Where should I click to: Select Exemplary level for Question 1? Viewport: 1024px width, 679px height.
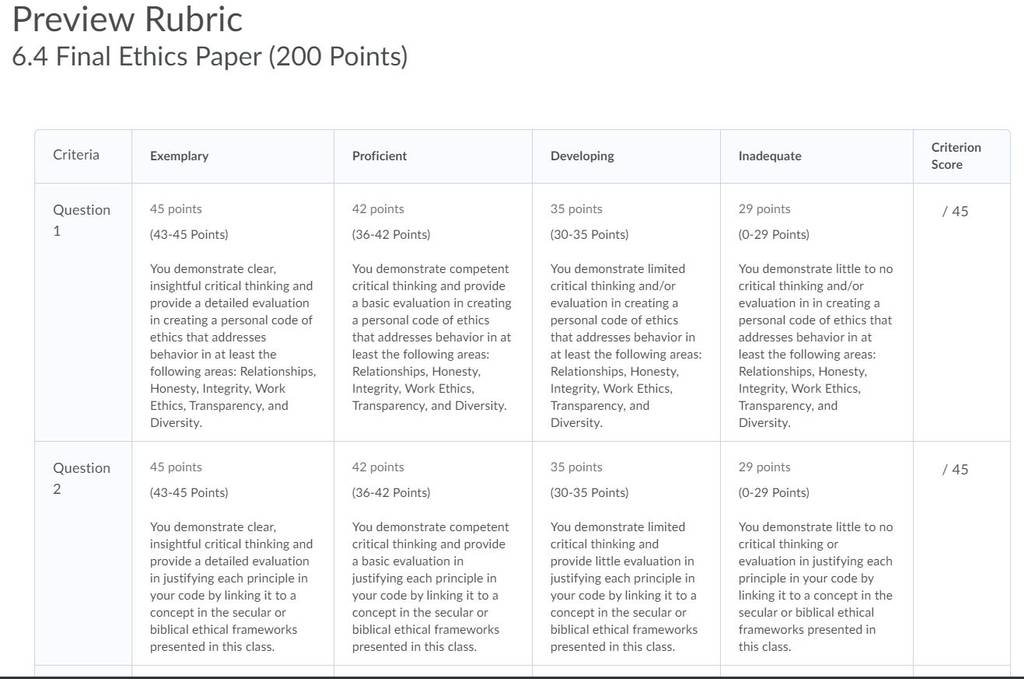pos(232,312)
